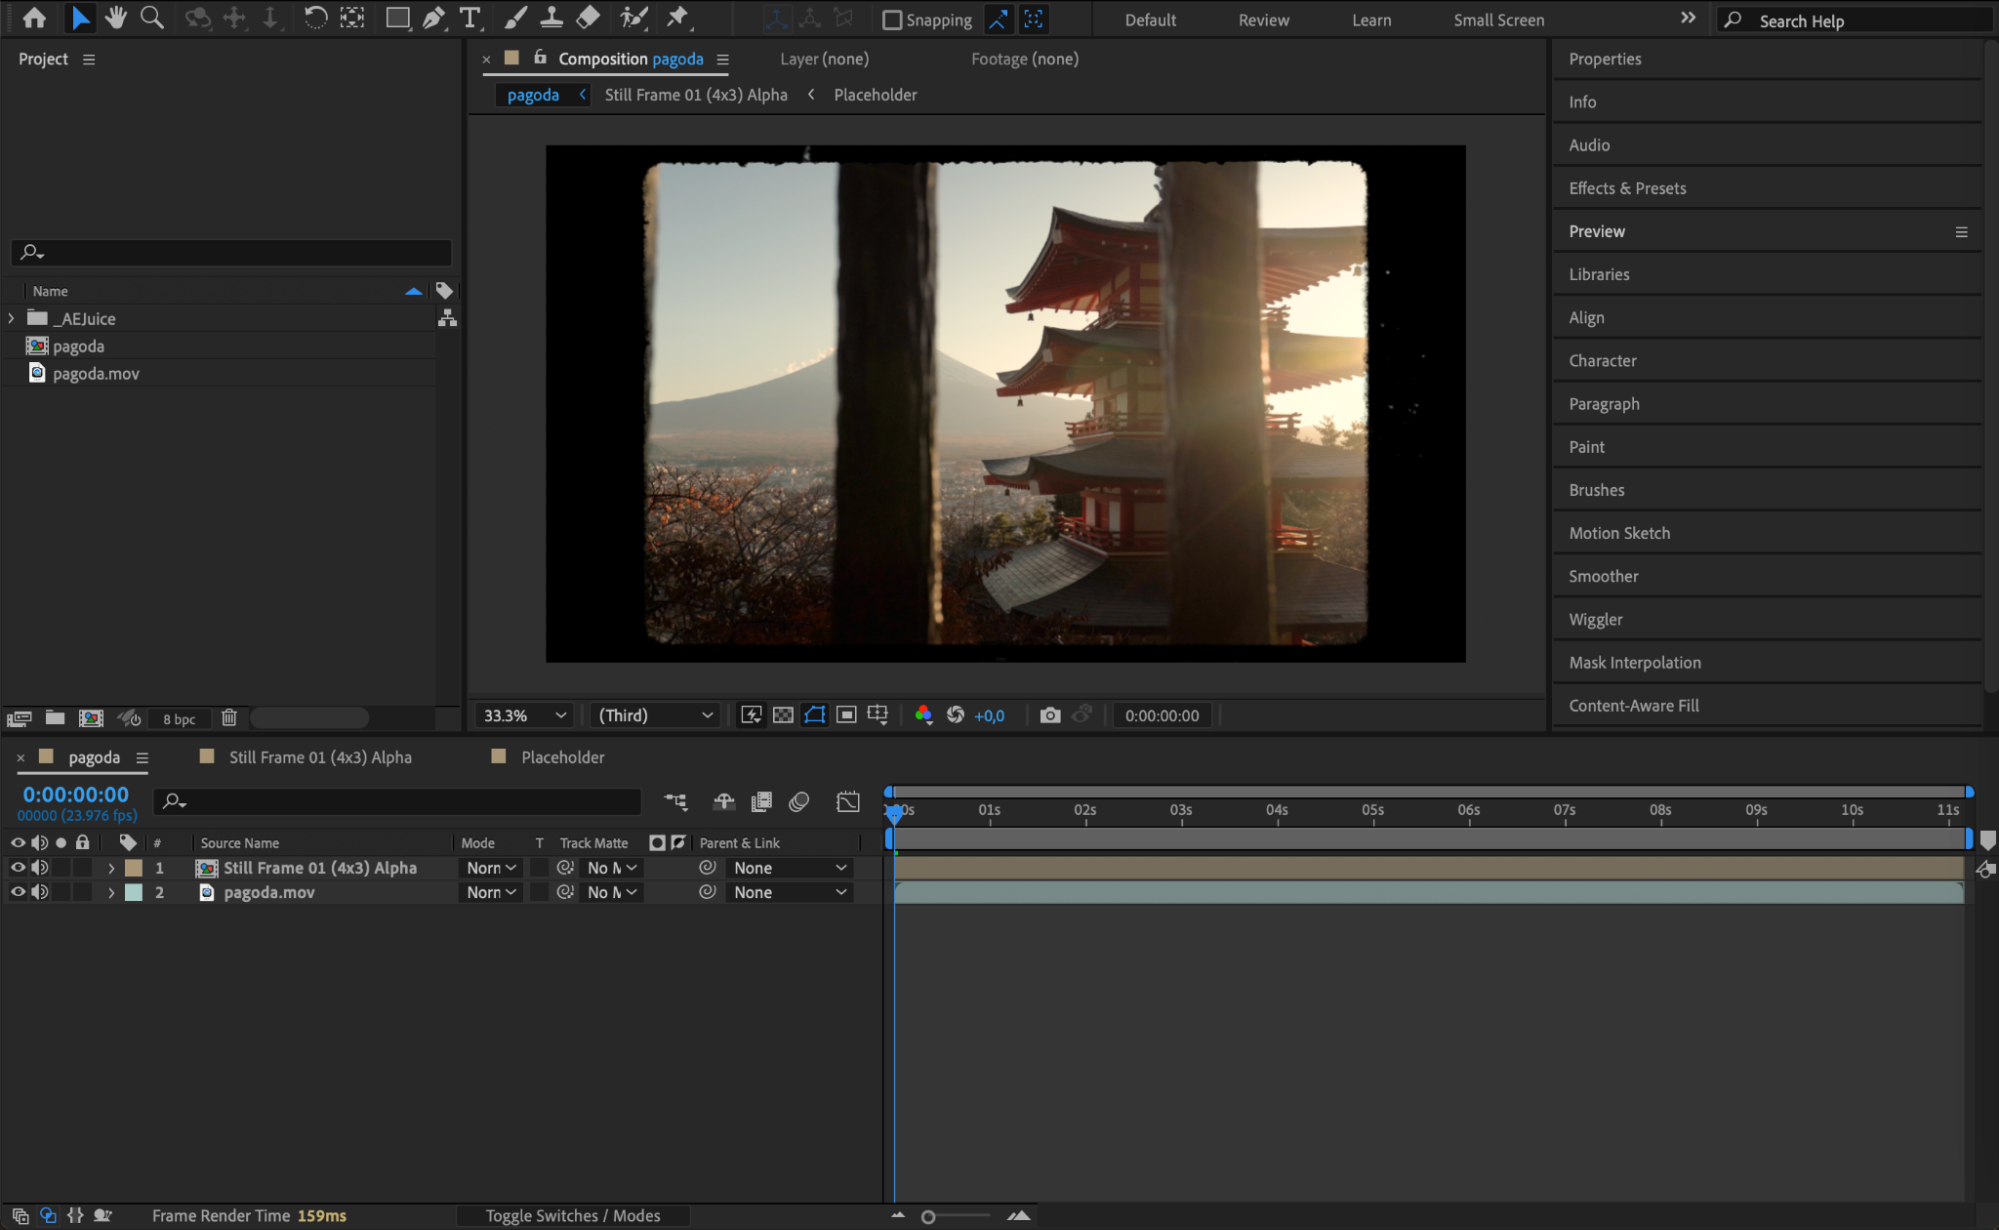Select the Selection arrow tool
Image resolution: width=1999 pixels, height=1230 pixels.
tap(80, 18)
